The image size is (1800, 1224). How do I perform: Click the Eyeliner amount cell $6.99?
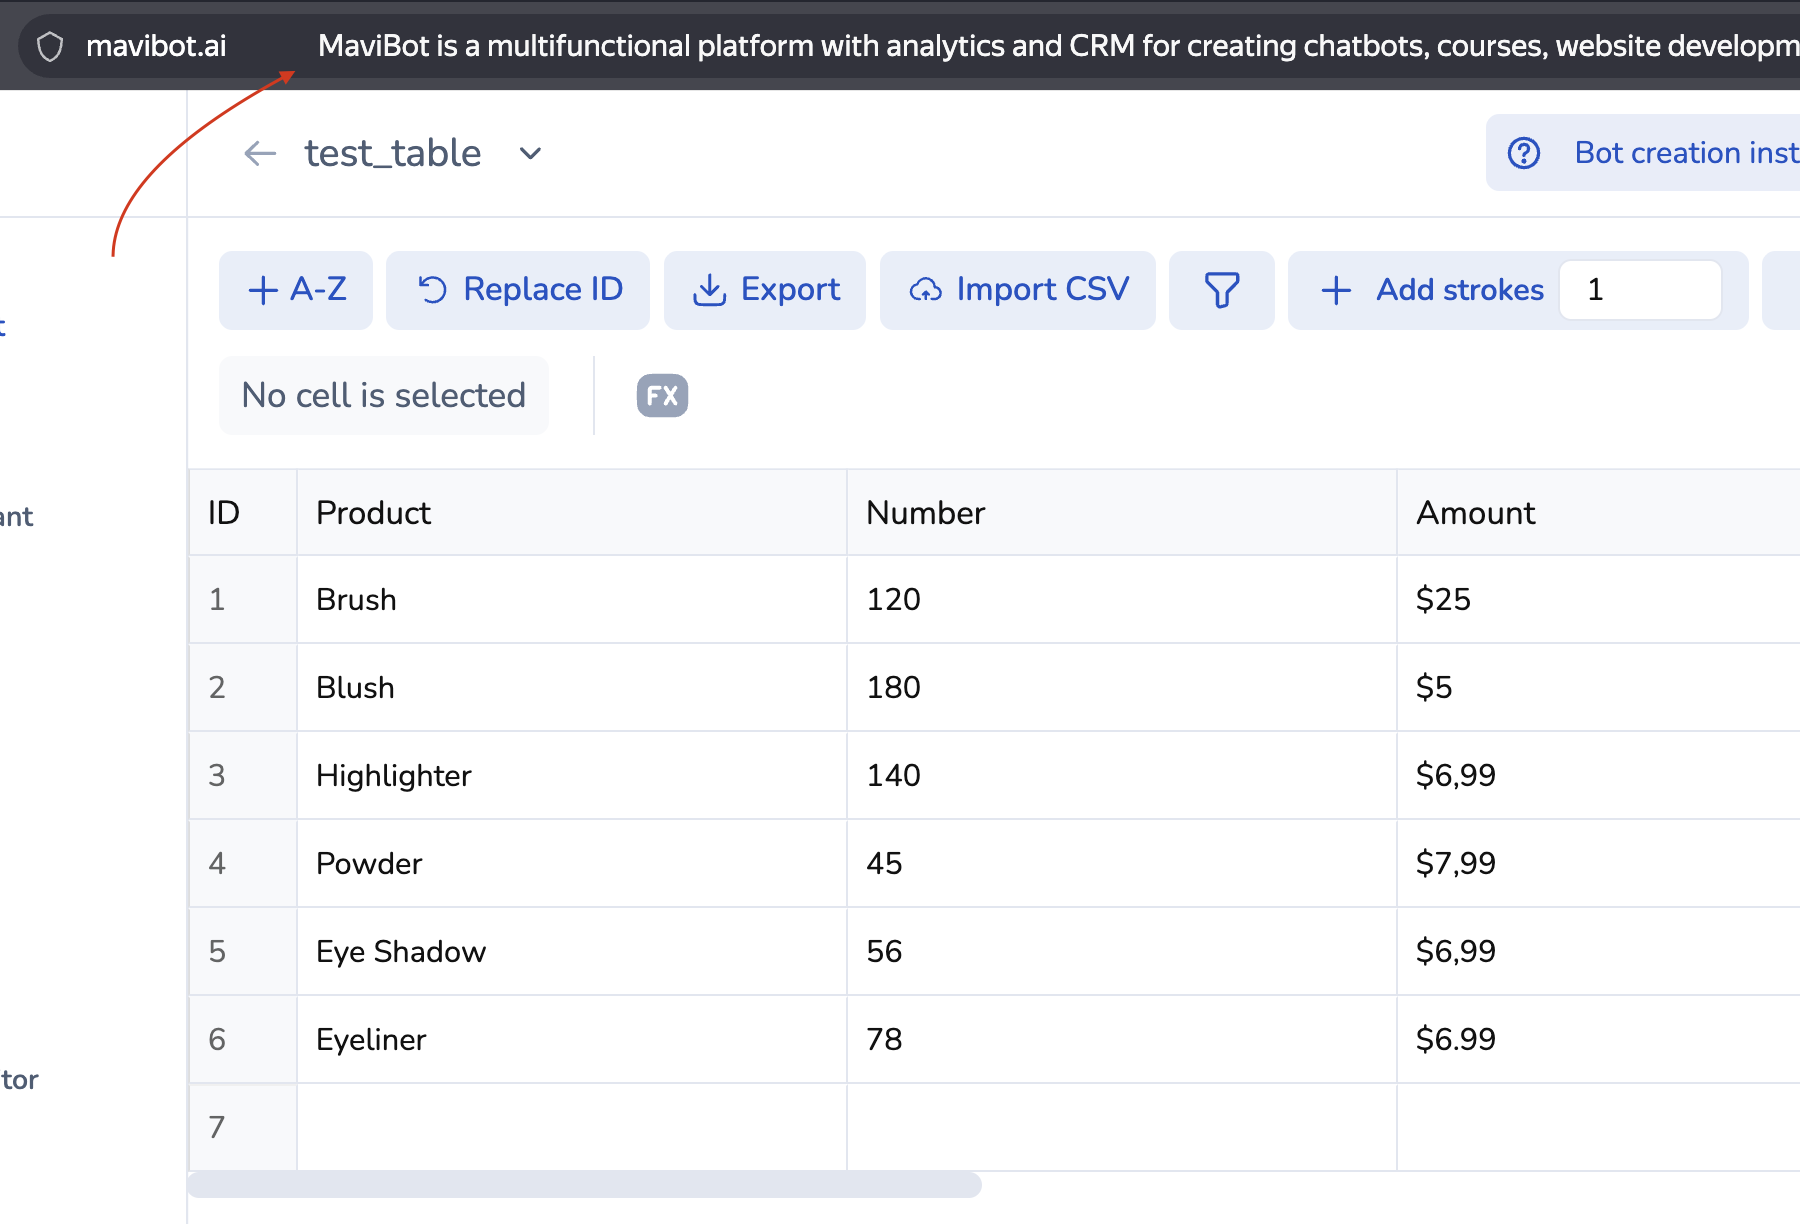[1598, 1039]
